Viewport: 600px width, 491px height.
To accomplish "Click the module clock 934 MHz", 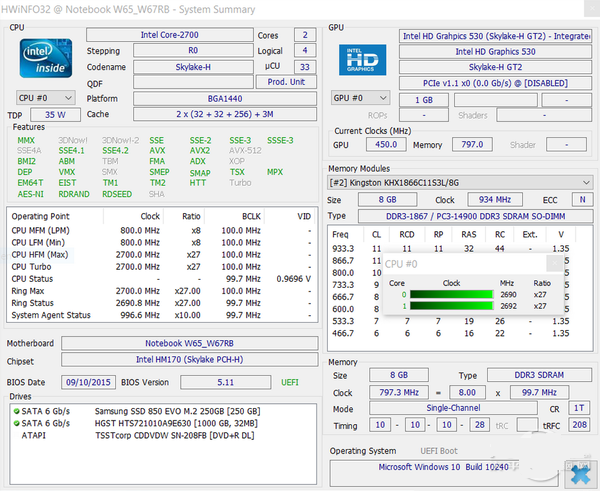I will (x=495, y=199).
